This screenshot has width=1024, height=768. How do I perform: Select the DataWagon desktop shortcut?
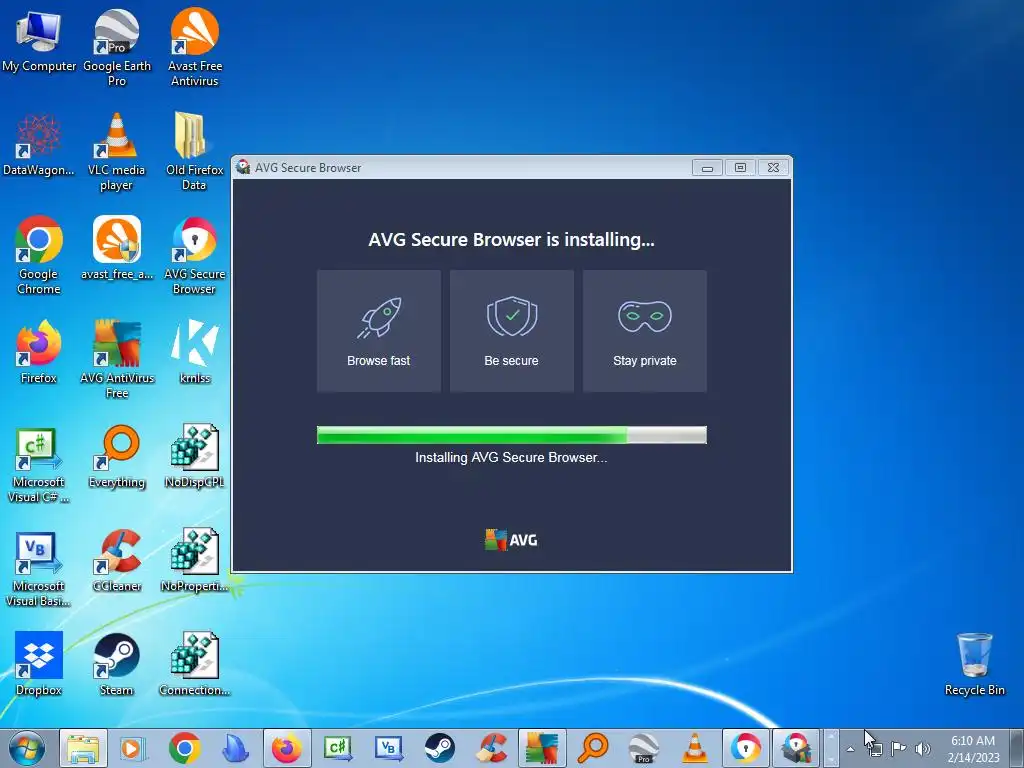[x=39, y=145]
